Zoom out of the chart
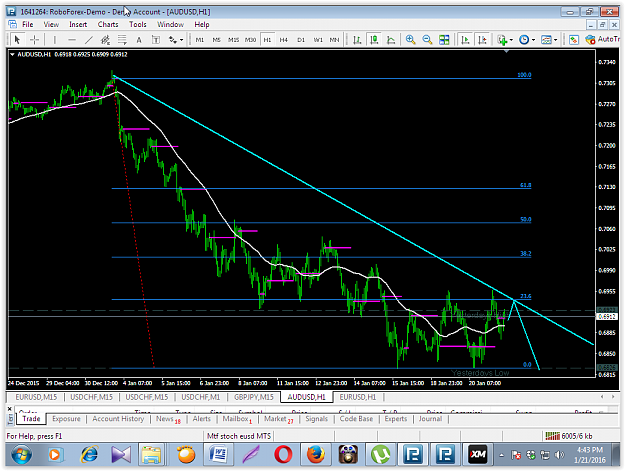 coord(427,39)
